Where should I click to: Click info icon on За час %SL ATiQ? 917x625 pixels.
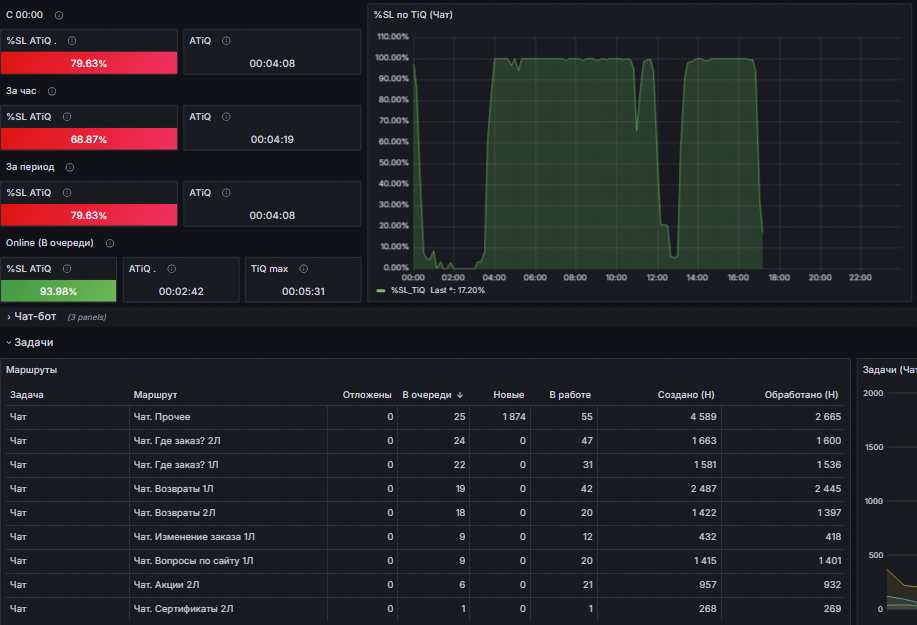pos(67,117)
